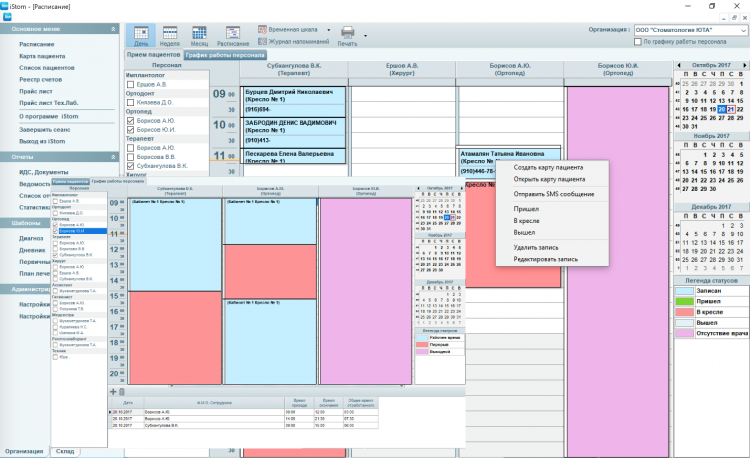The height and width of the screenshot is (458, 750).
Task: Check the Ершов А.В. implantologist checkbox
Action: pos(130,85)
